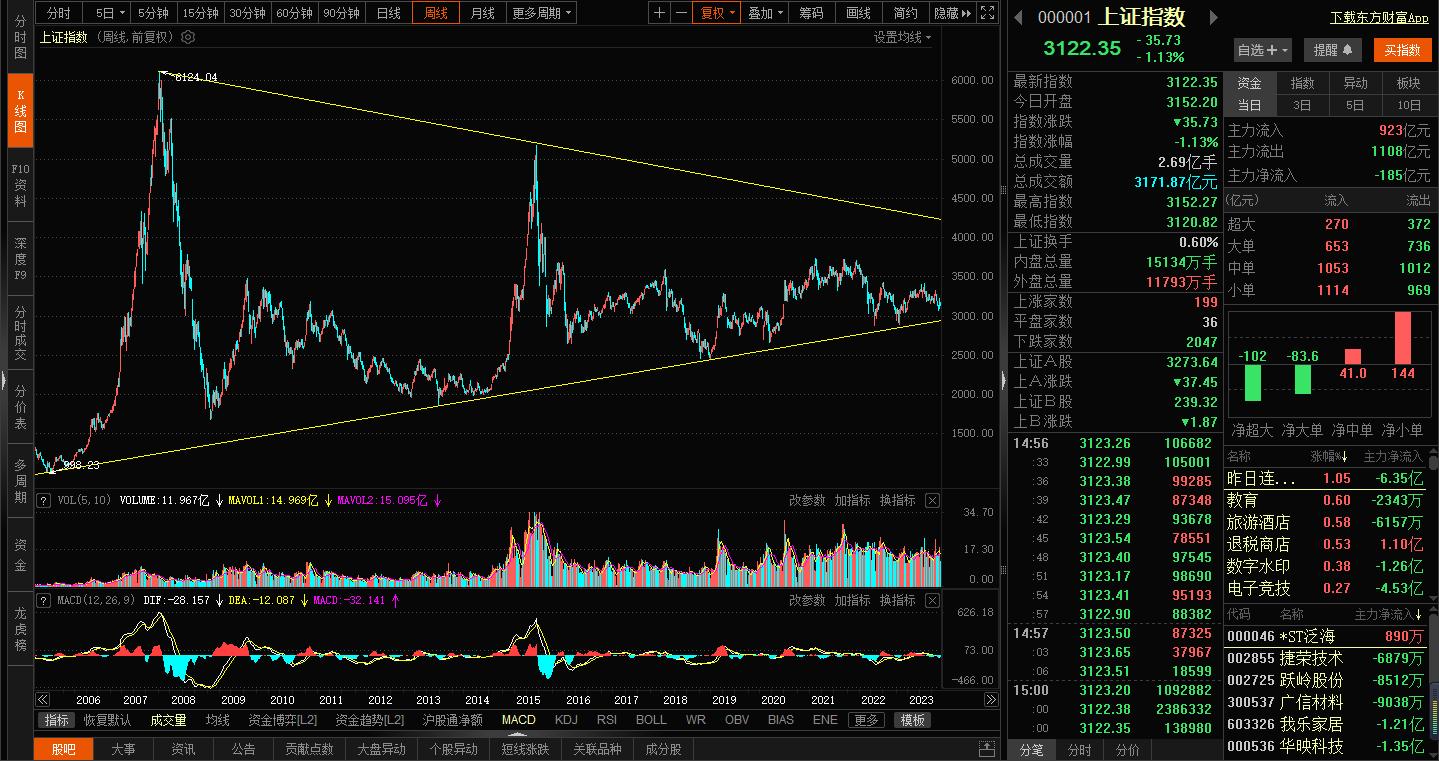Toggle the 筹码 chip distribution view
The image size is (1439, 761).
click(811, 13)
